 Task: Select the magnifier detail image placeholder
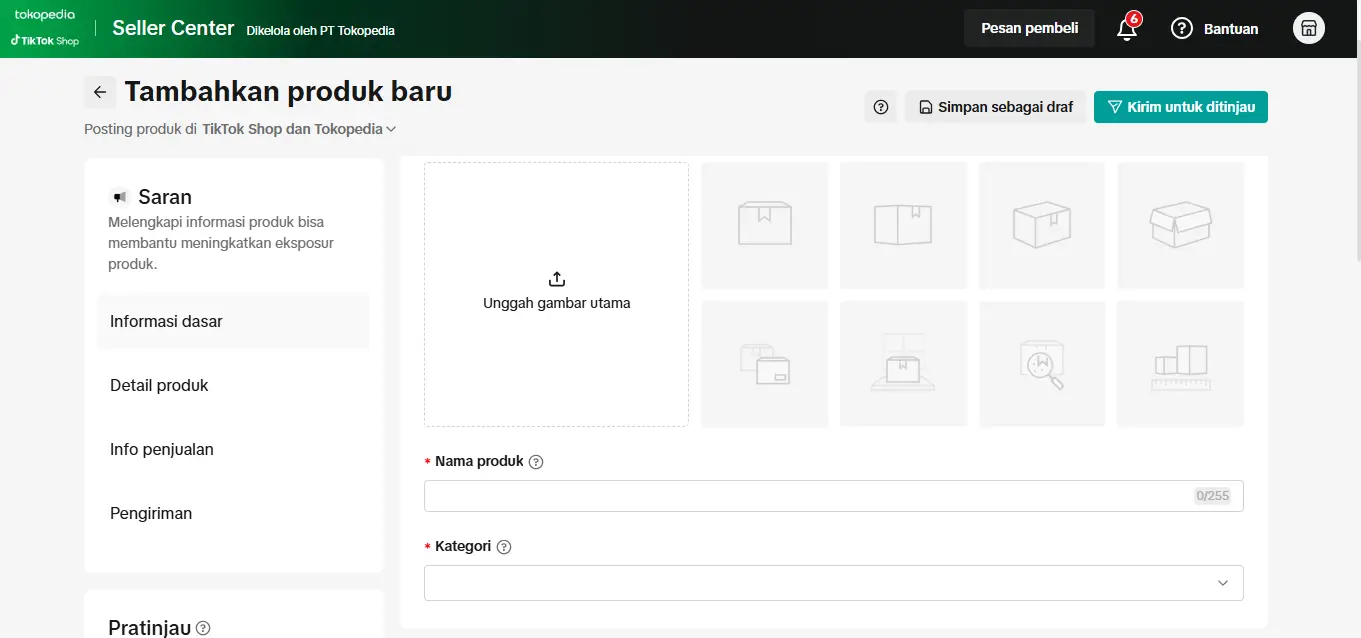[1041, 364]
